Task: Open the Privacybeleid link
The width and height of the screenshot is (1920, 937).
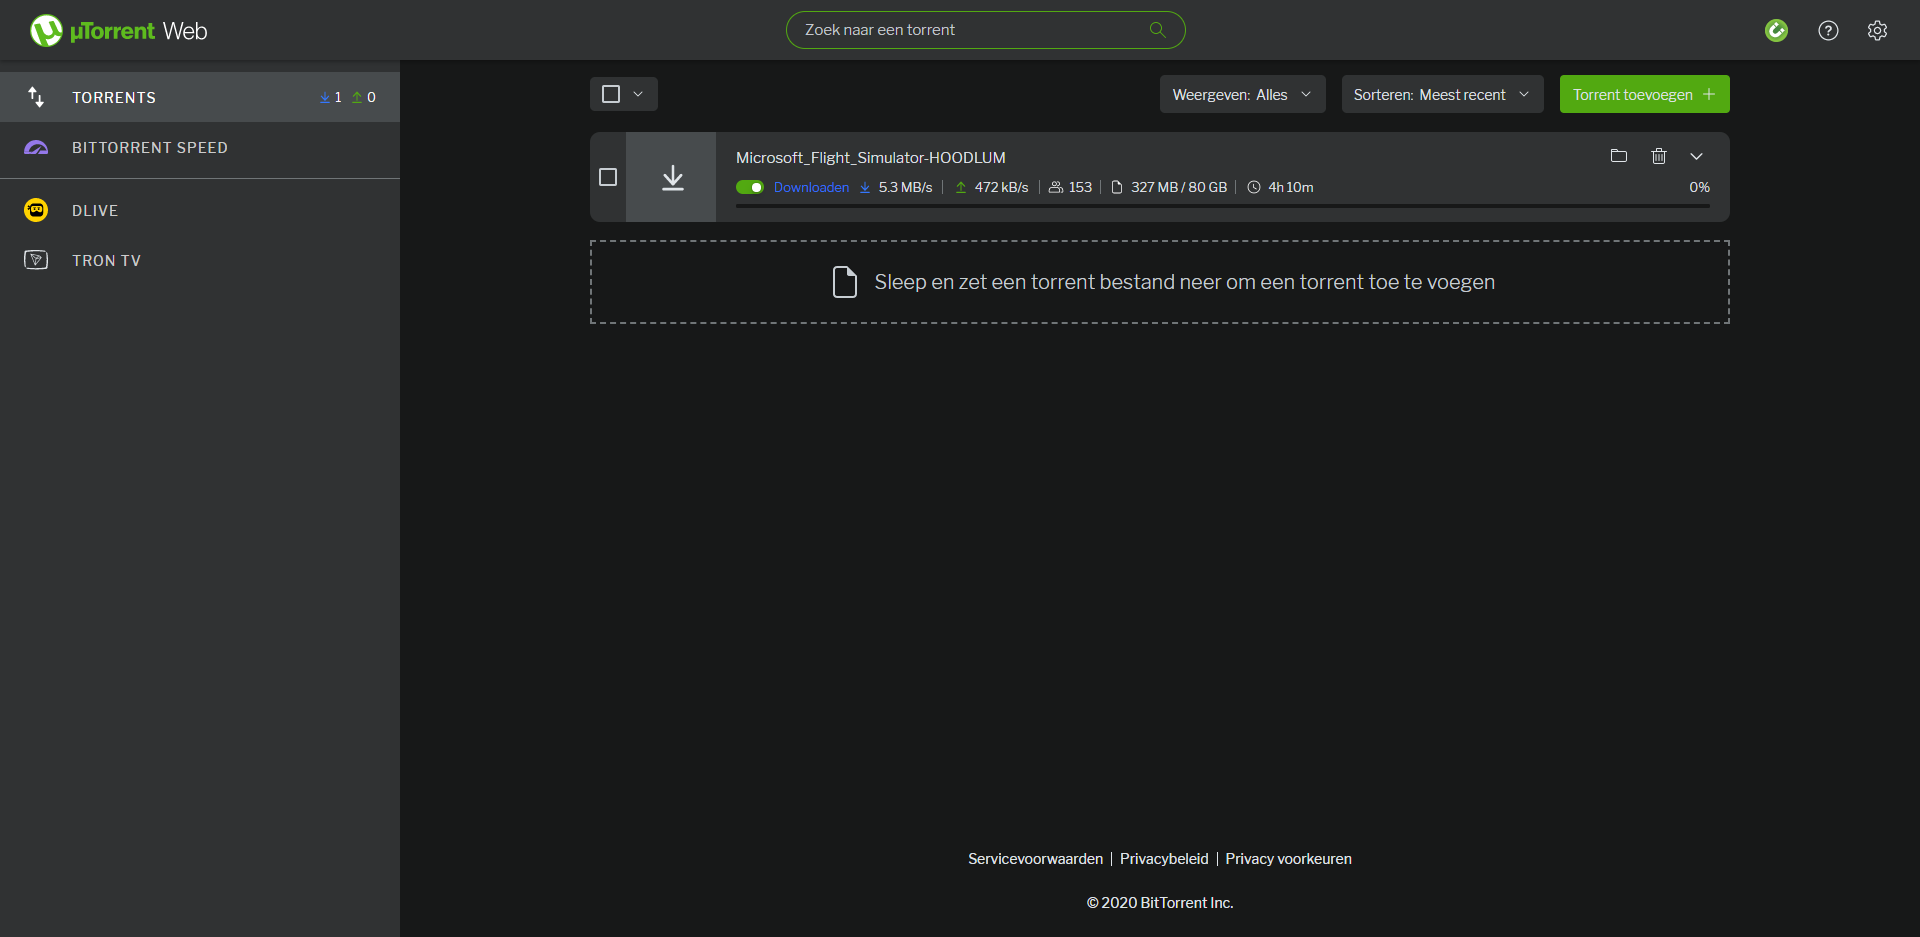Action: pos(1164,859)
